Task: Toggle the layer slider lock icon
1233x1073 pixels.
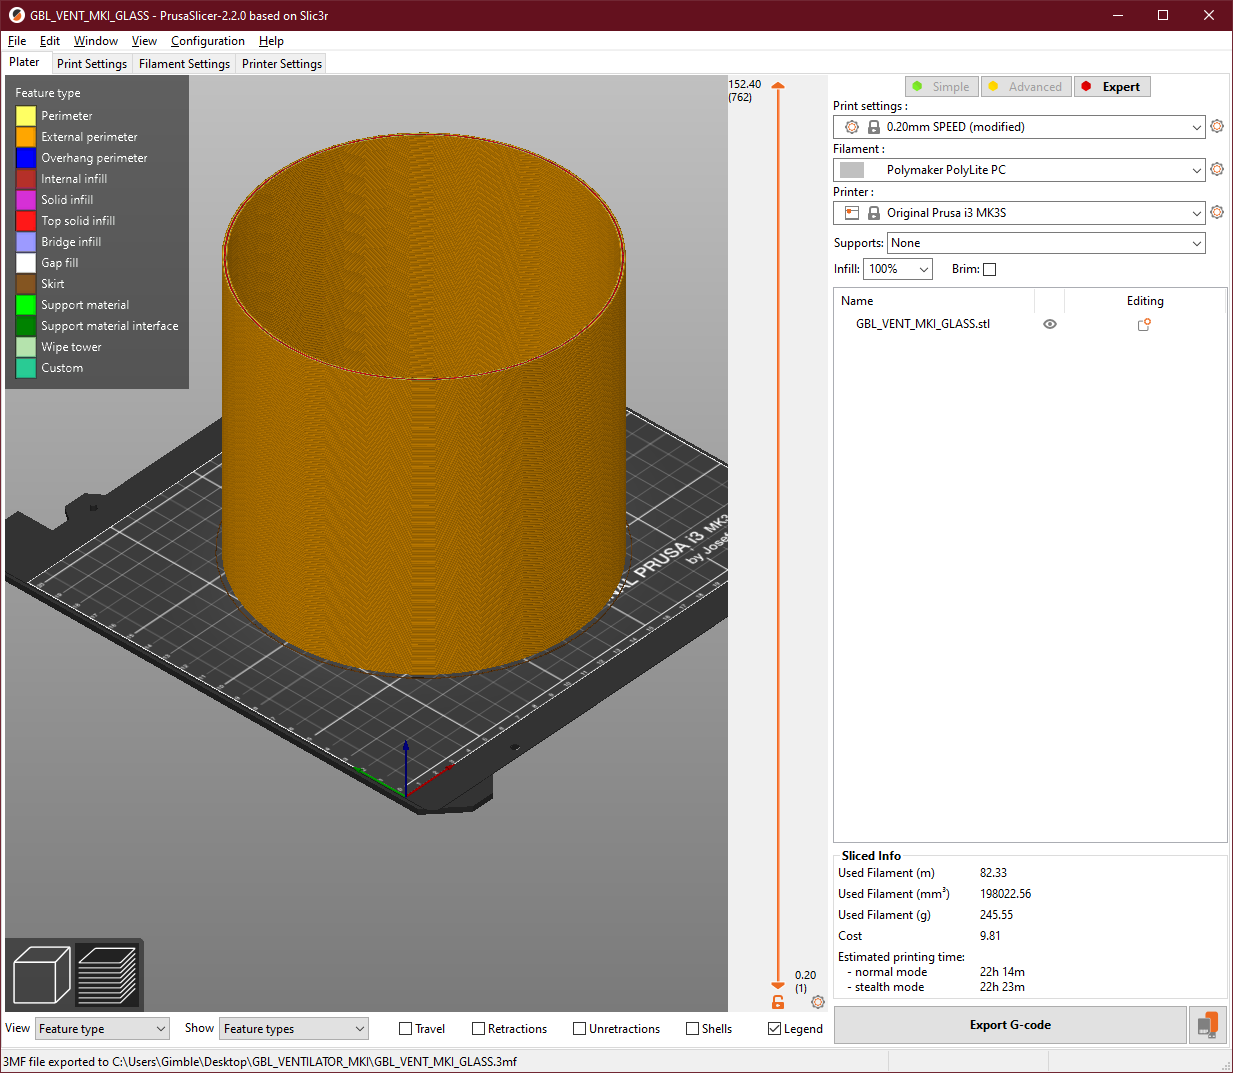Action: pos(778,1001)
